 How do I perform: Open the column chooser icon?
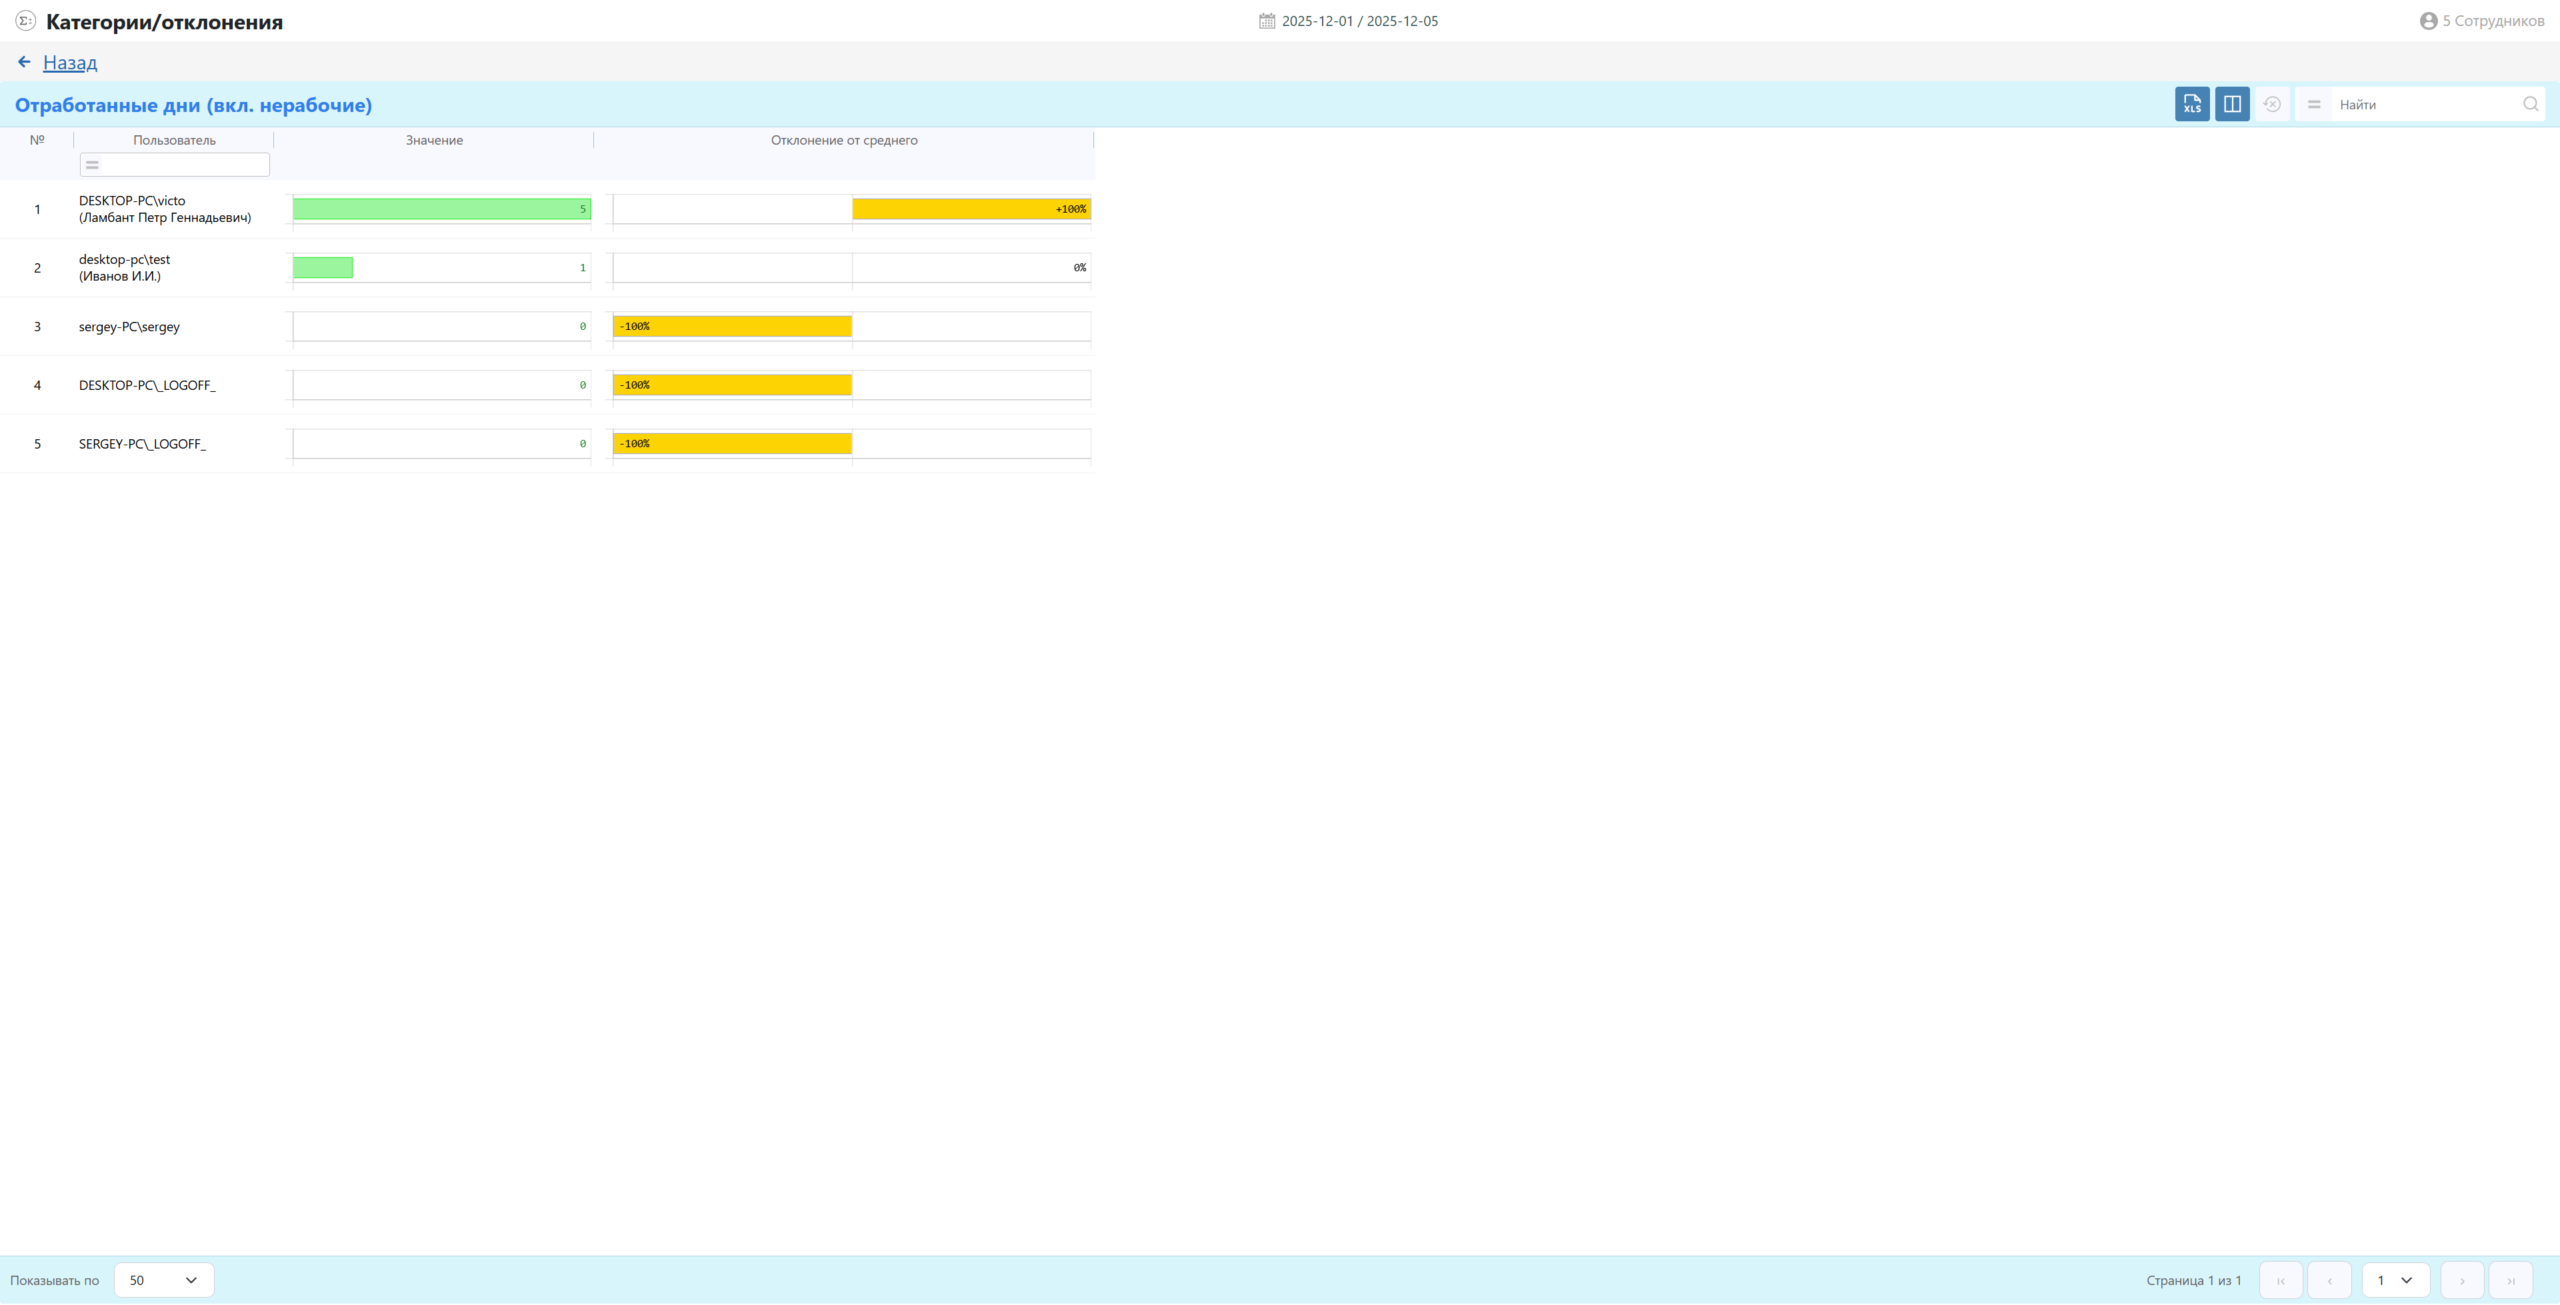2232,104
